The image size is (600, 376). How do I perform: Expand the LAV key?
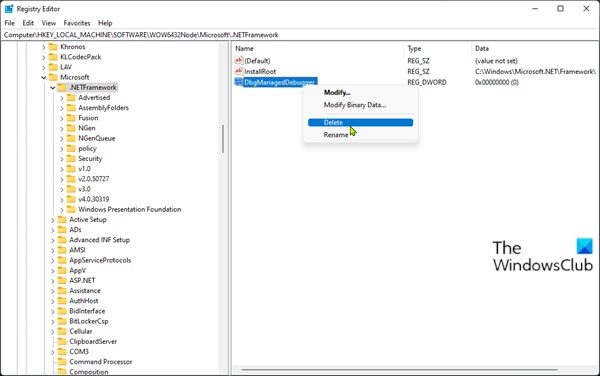[x=44, y=67]
